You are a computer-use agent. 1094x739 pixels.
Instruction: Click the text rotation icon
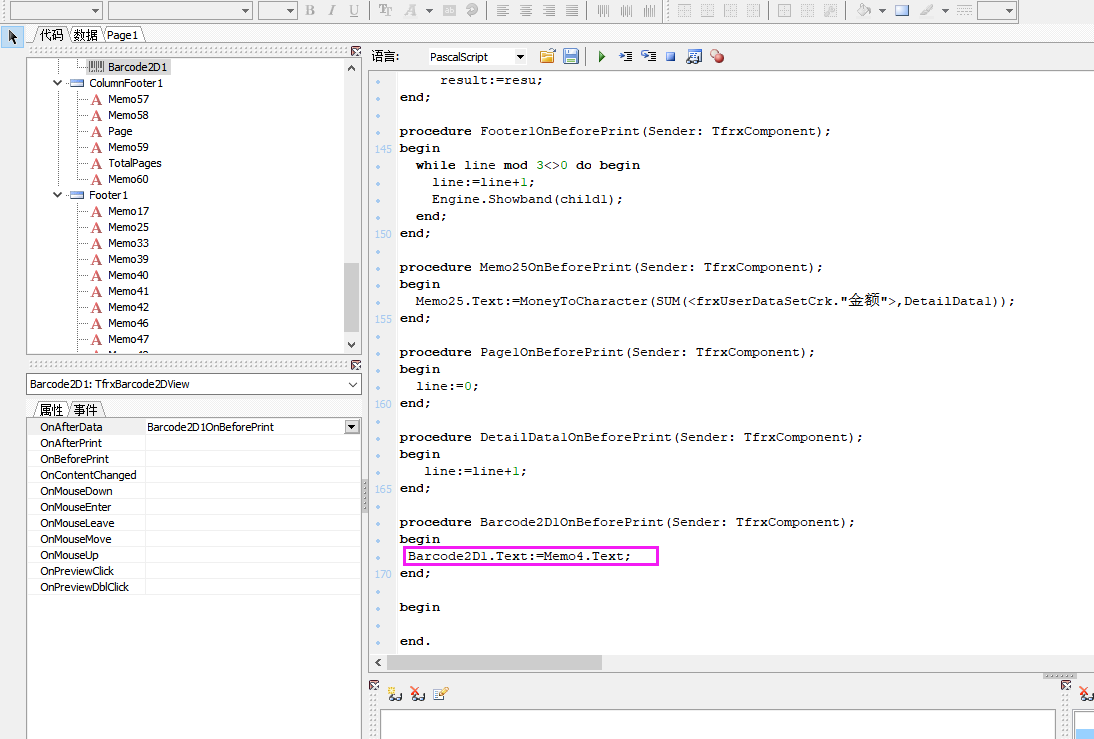(472, 10)
